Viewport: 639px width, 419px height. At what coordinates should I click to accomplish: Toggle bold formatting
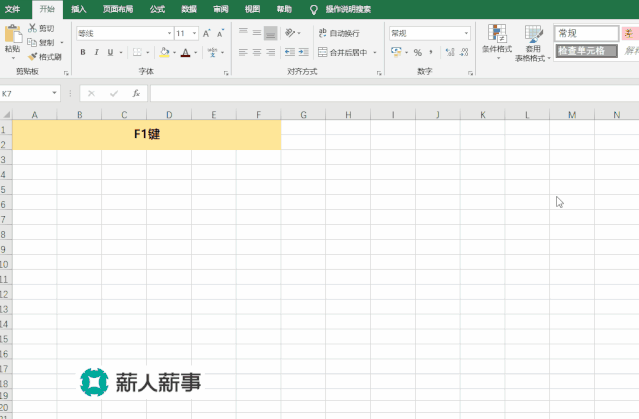coord(83,52)
